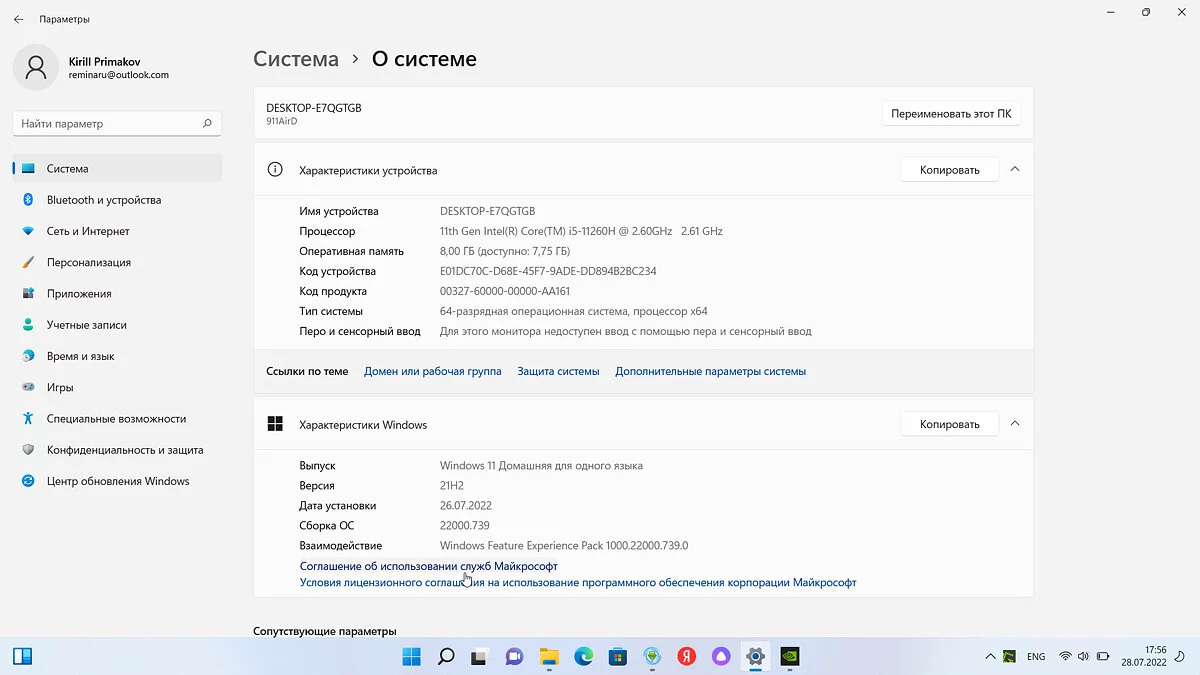
Task: Open Конфиденциальность и защита section
Action: (x=124, y=450)
